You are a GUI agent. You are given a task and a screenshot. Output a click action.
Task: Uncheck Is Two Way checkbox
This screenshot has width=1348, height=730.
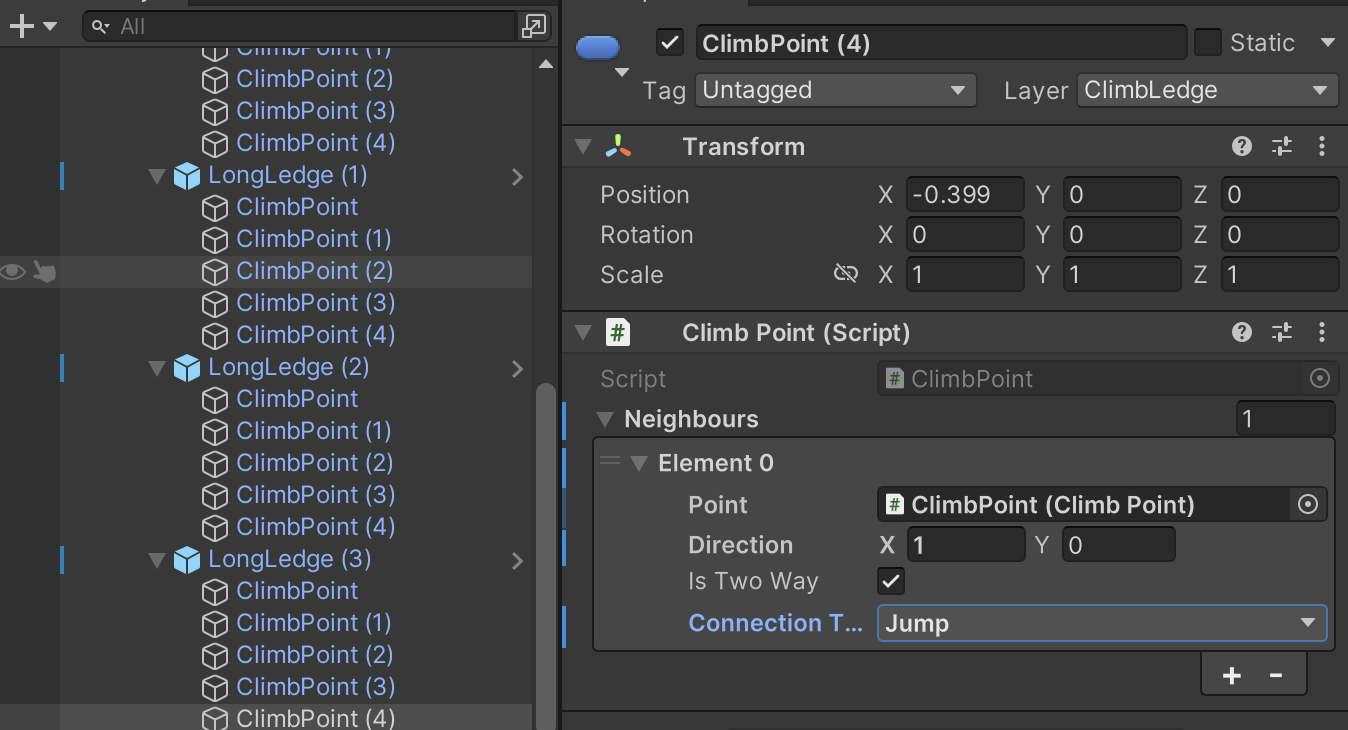coord(890,581)
